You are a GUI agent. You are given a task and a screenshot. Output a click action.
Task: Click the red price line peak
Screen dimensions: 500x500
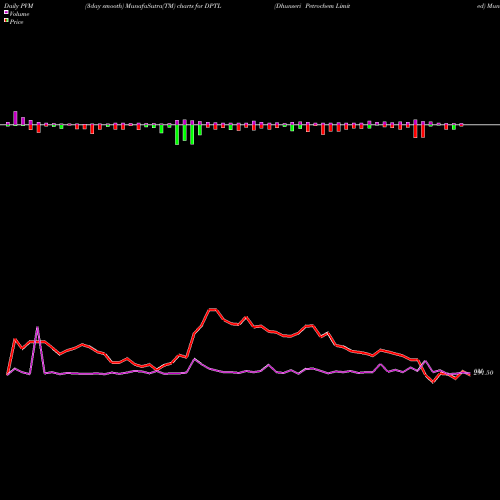pyautogui.click(x=213, y=310)
